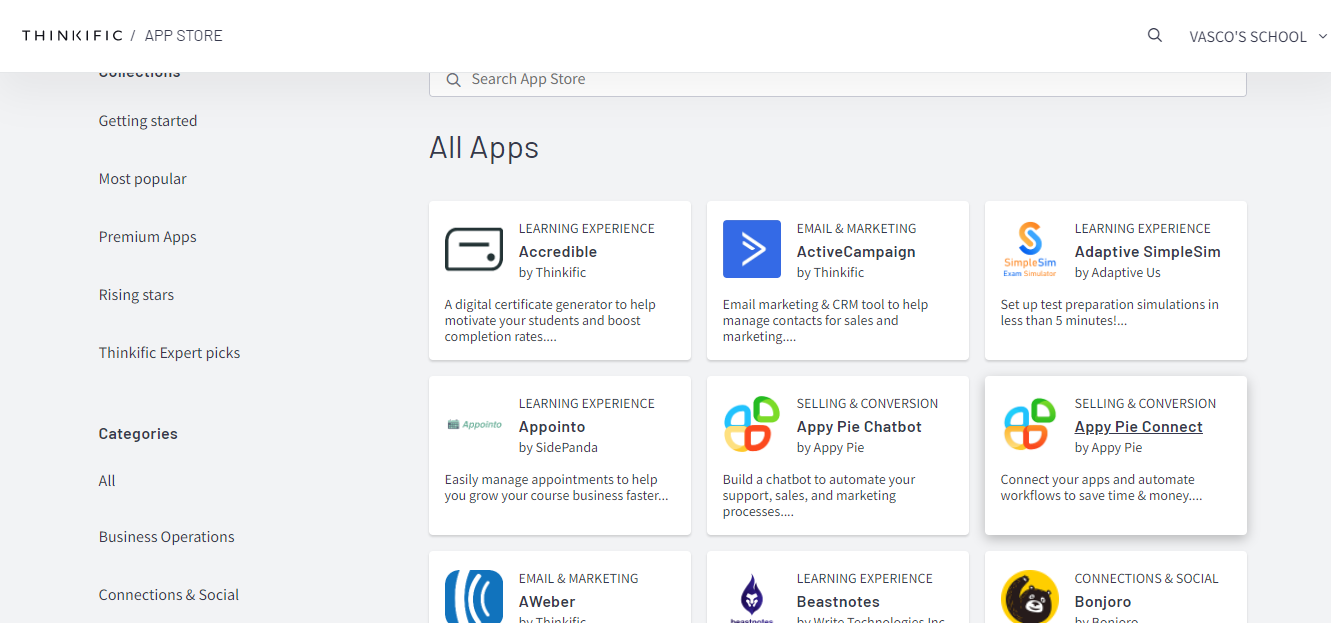The image size is (1331, 623).
Task: Open the Thinkific Expert picks collection
Action: pyautogui.click(x=169, y=353)
